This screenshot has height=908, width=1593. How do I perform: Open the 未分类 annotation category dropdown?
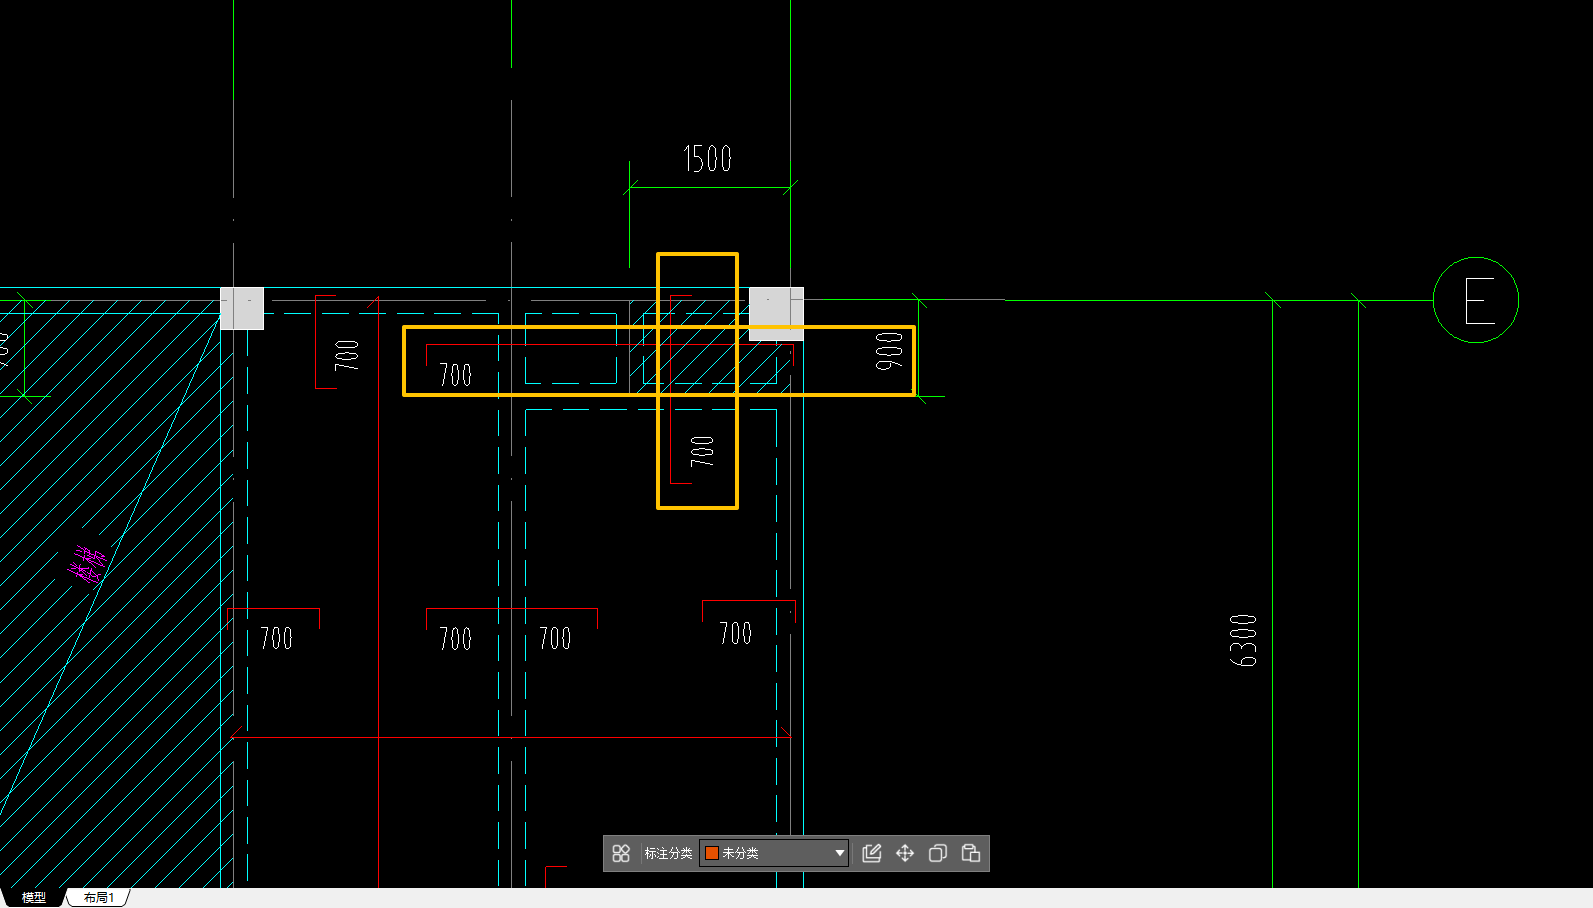pos(774,853)
